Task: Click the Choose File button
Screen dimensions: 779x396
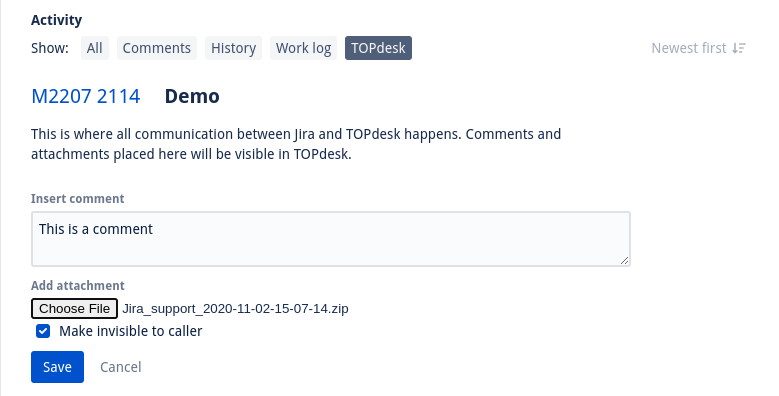Action: point(75,309)
